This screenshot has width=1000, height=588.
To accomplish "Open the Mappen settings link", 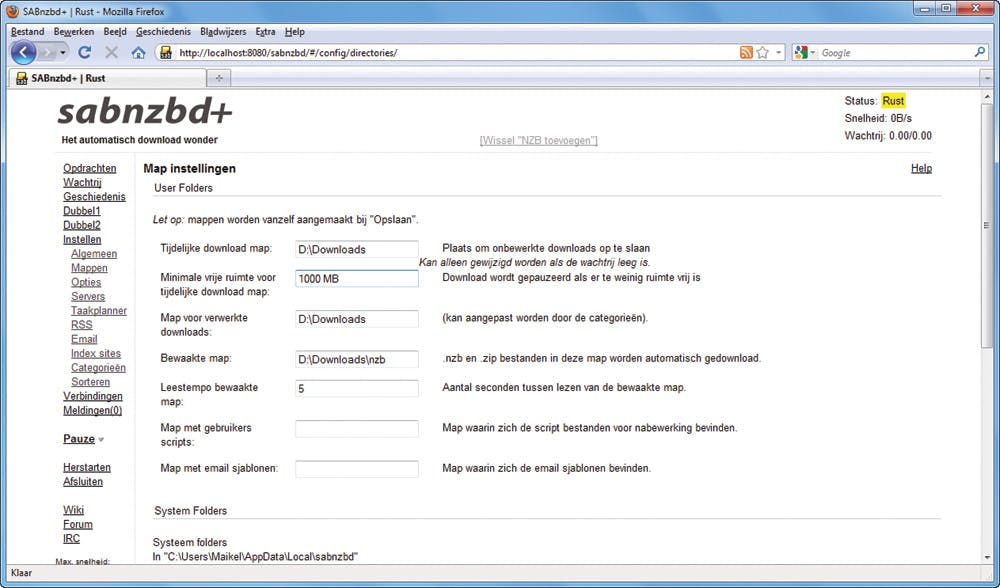I will pyautogui.click(x=89, y=268).
